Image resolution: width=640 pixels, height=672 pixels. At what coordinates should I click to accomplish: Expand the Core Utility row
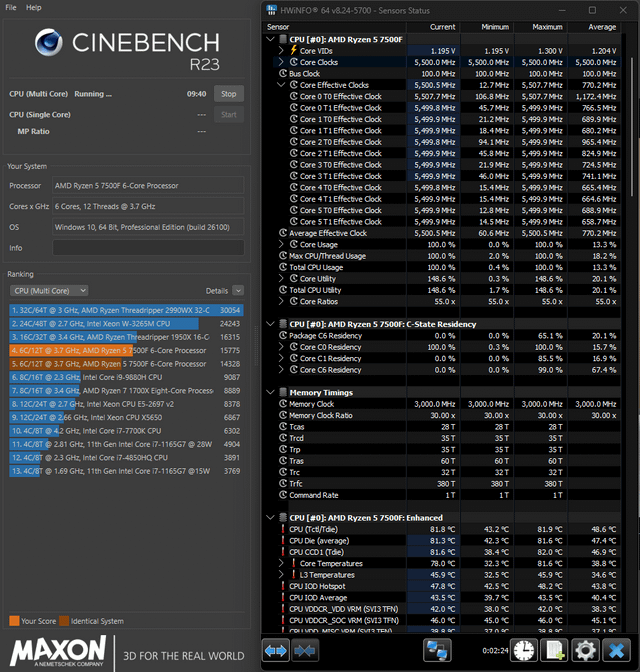[x=281, y=279]
